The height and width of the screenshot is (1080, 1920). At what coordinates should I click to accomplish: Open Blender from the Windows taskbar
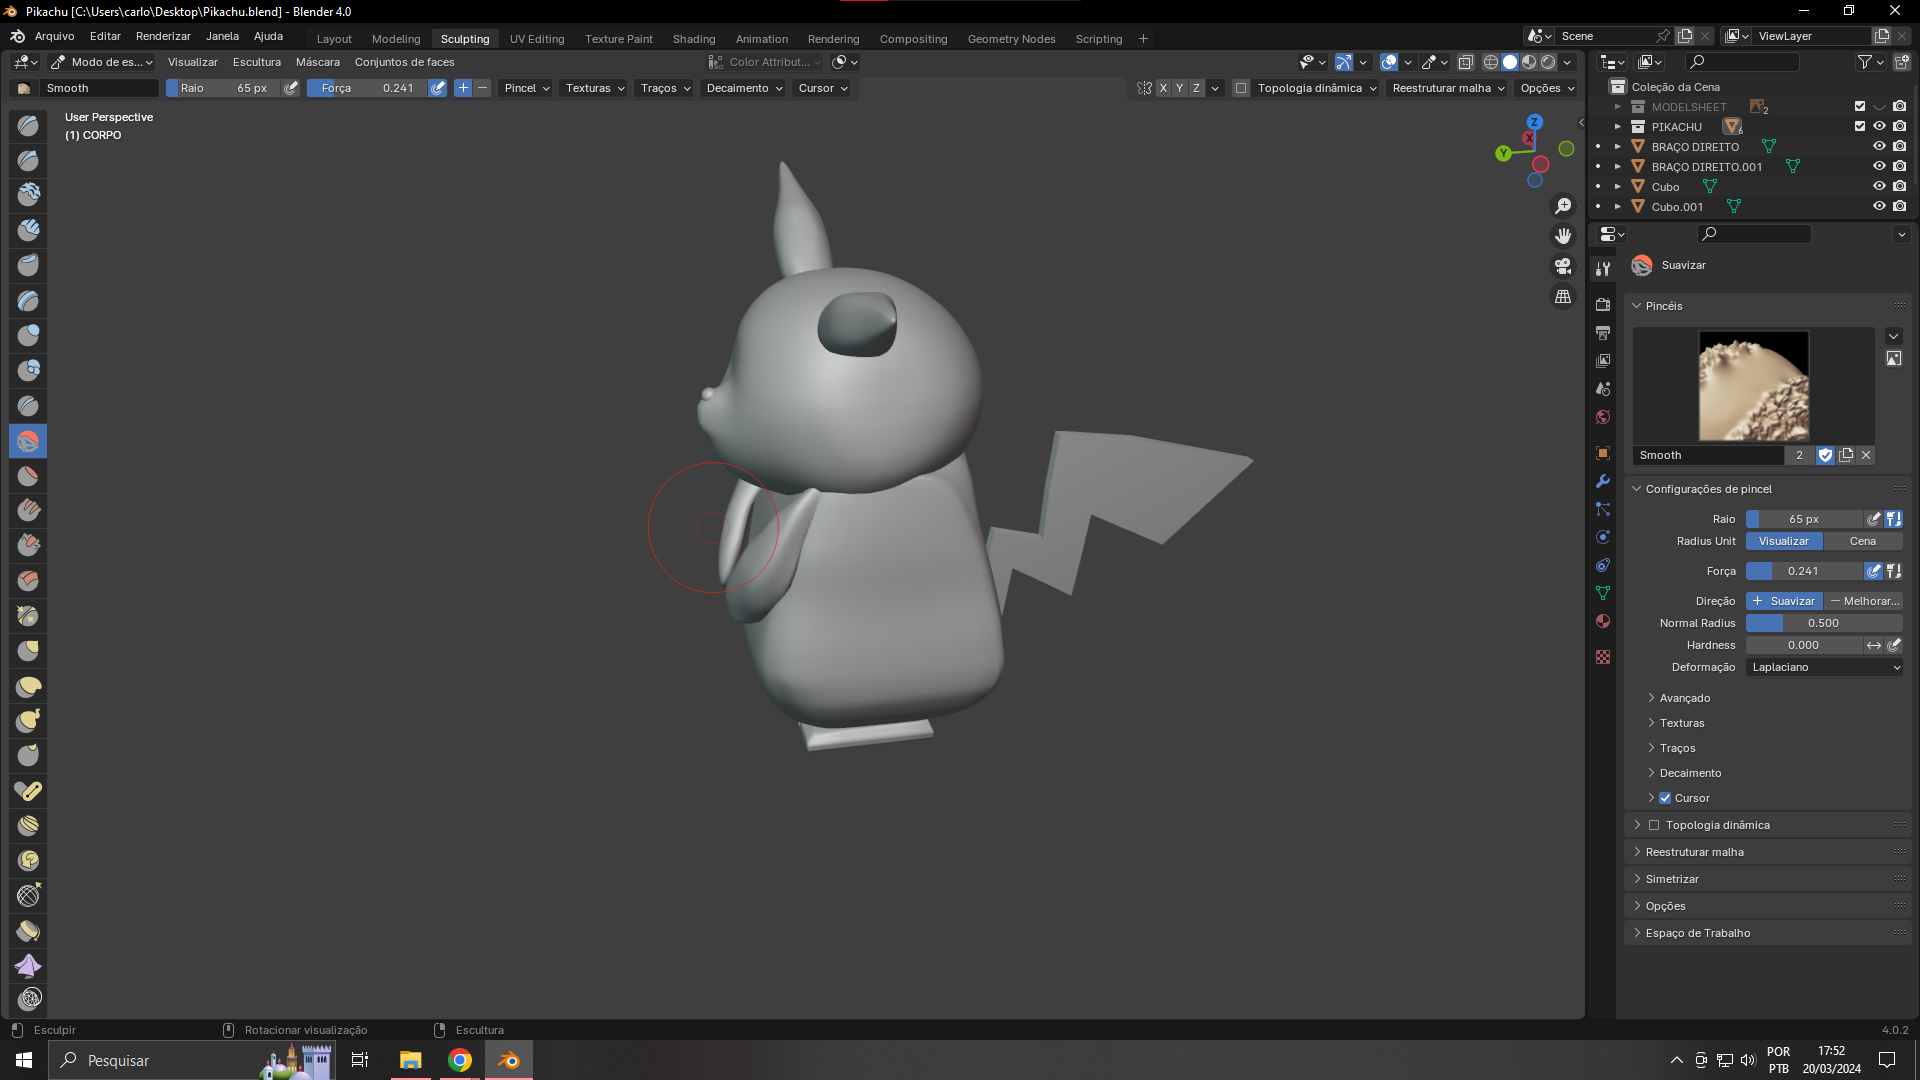pos(509,1060)
